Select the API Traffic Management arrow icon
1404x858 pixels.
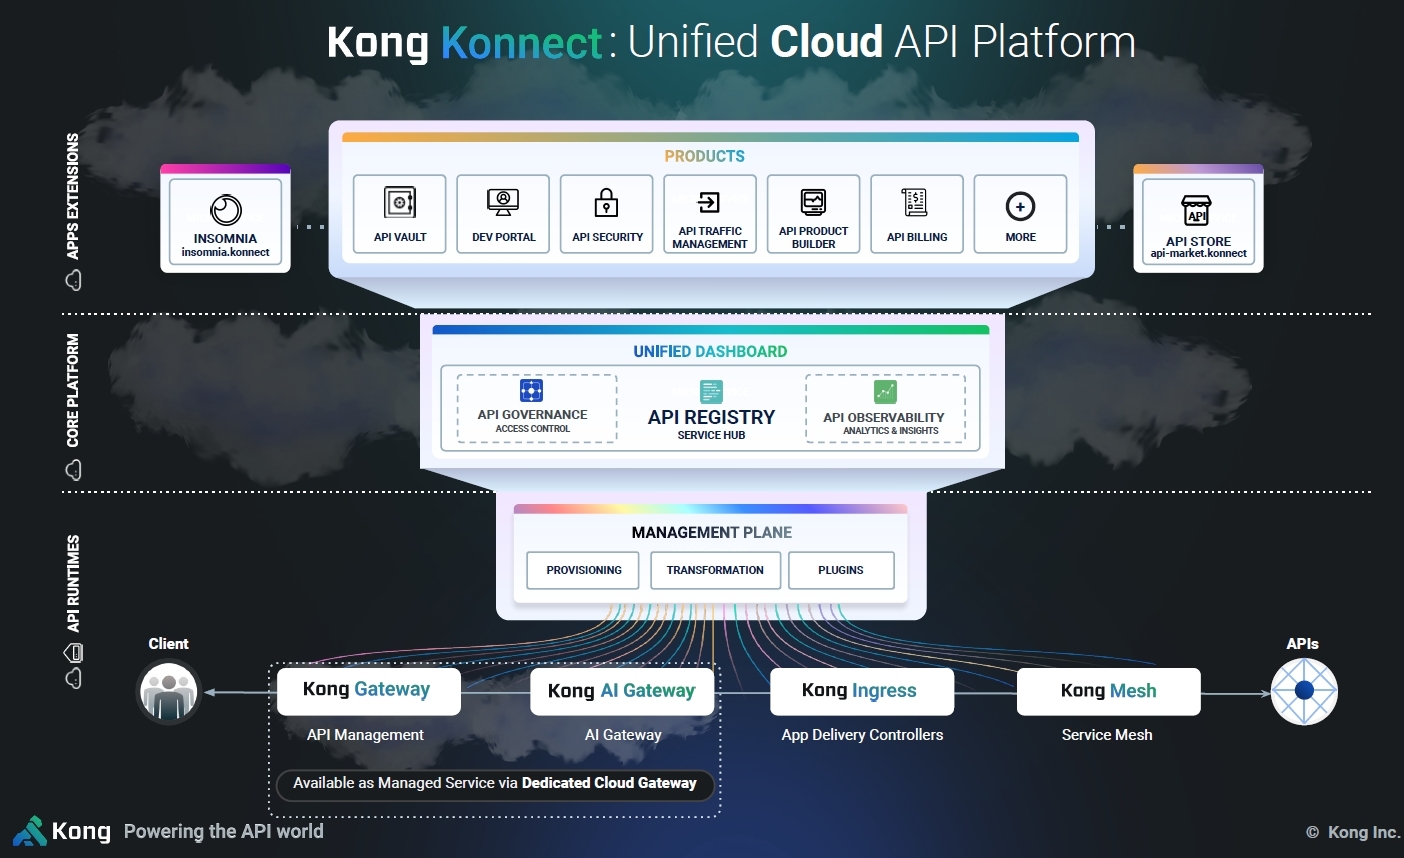point(709,203)
